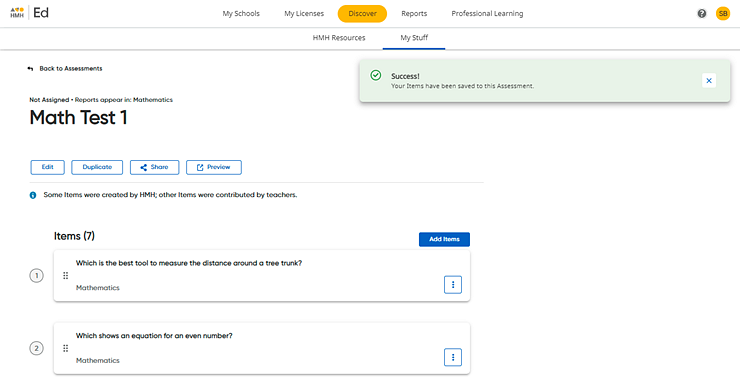Open Professional Learning
The image size is (740, 381).
487,14
